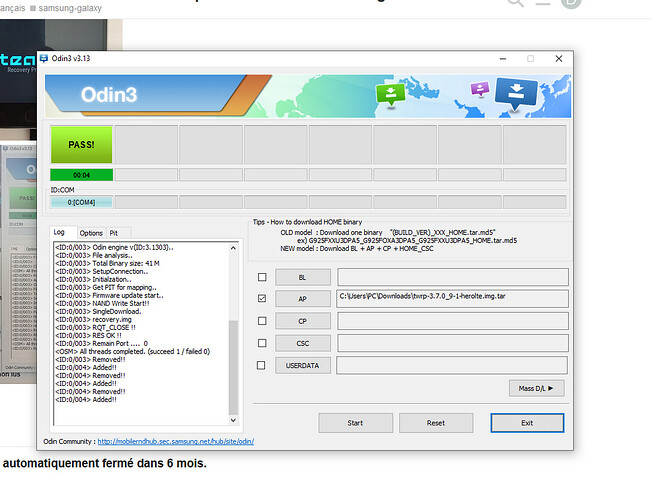Viewport: 652px width, 500px height.
Task: Open the Mass D/L expander button
Action: point(536,388)
